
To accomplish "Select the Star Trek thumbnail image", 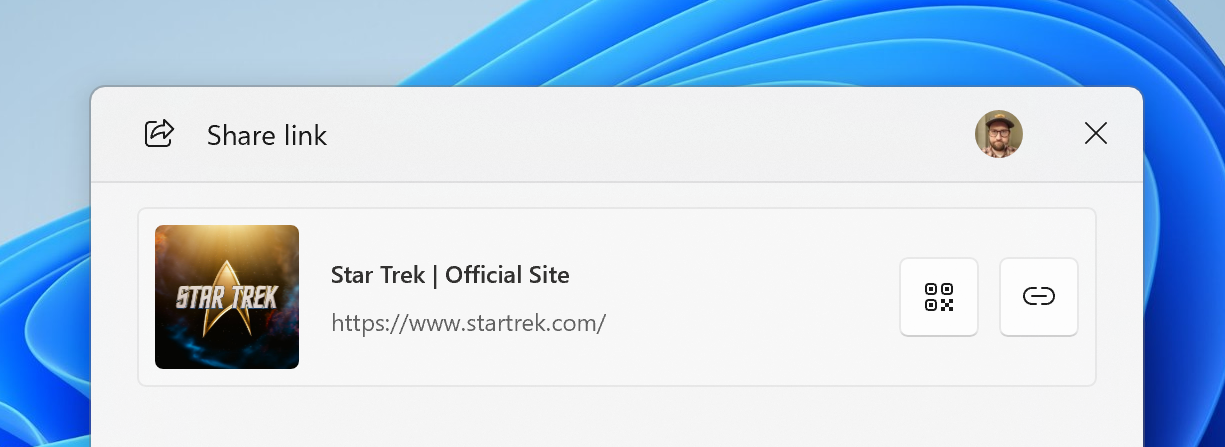I will pyautogui.click(x=227, y=297).
